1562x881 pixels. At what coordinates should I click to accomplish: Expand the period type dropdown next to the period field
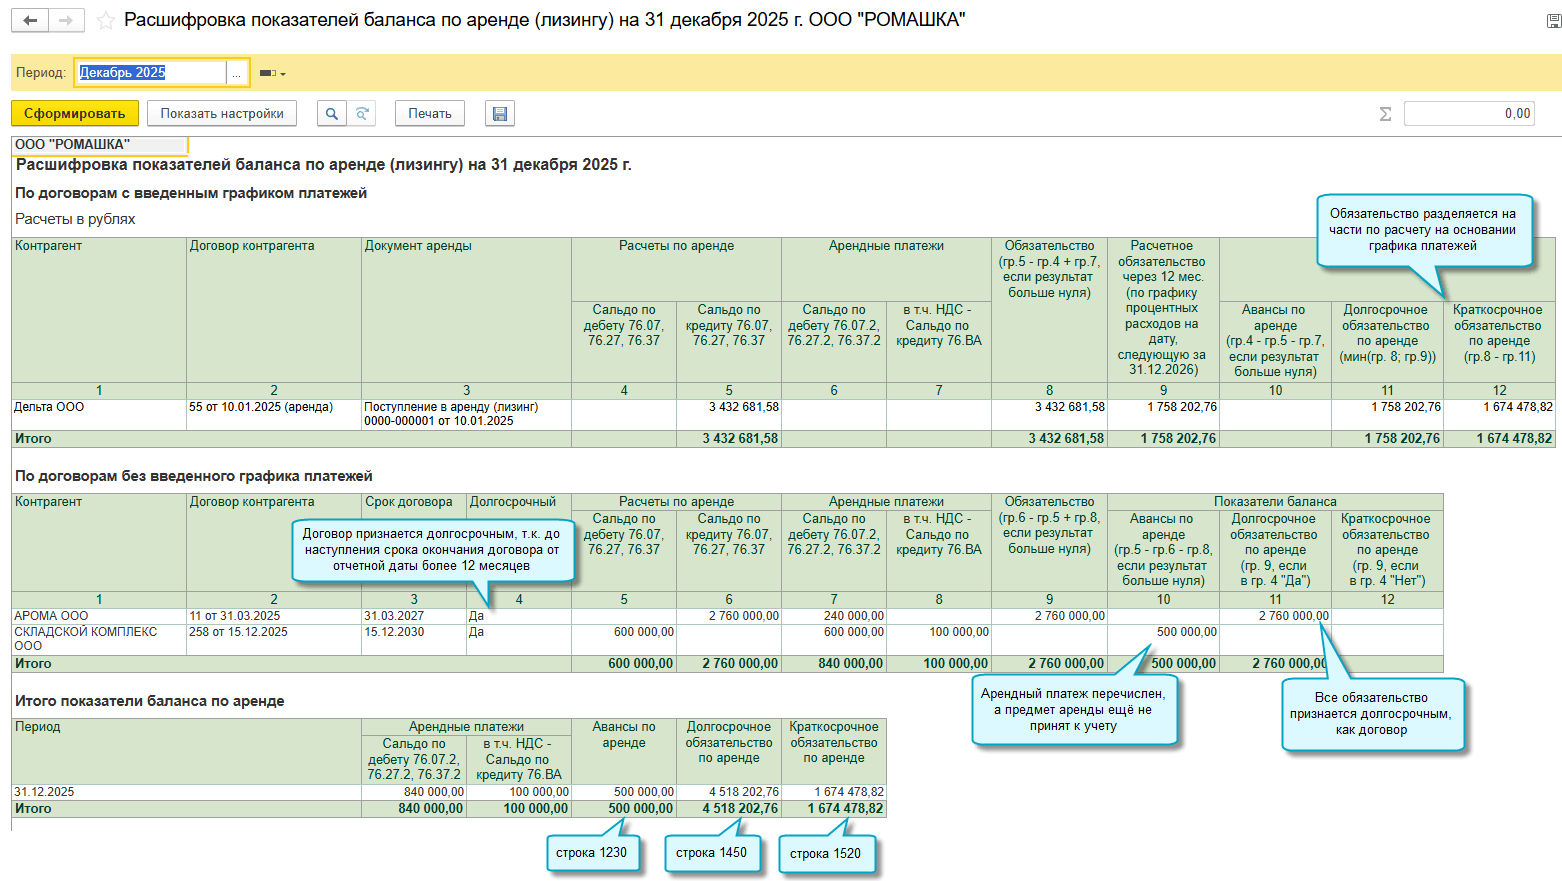pos(272,73)
